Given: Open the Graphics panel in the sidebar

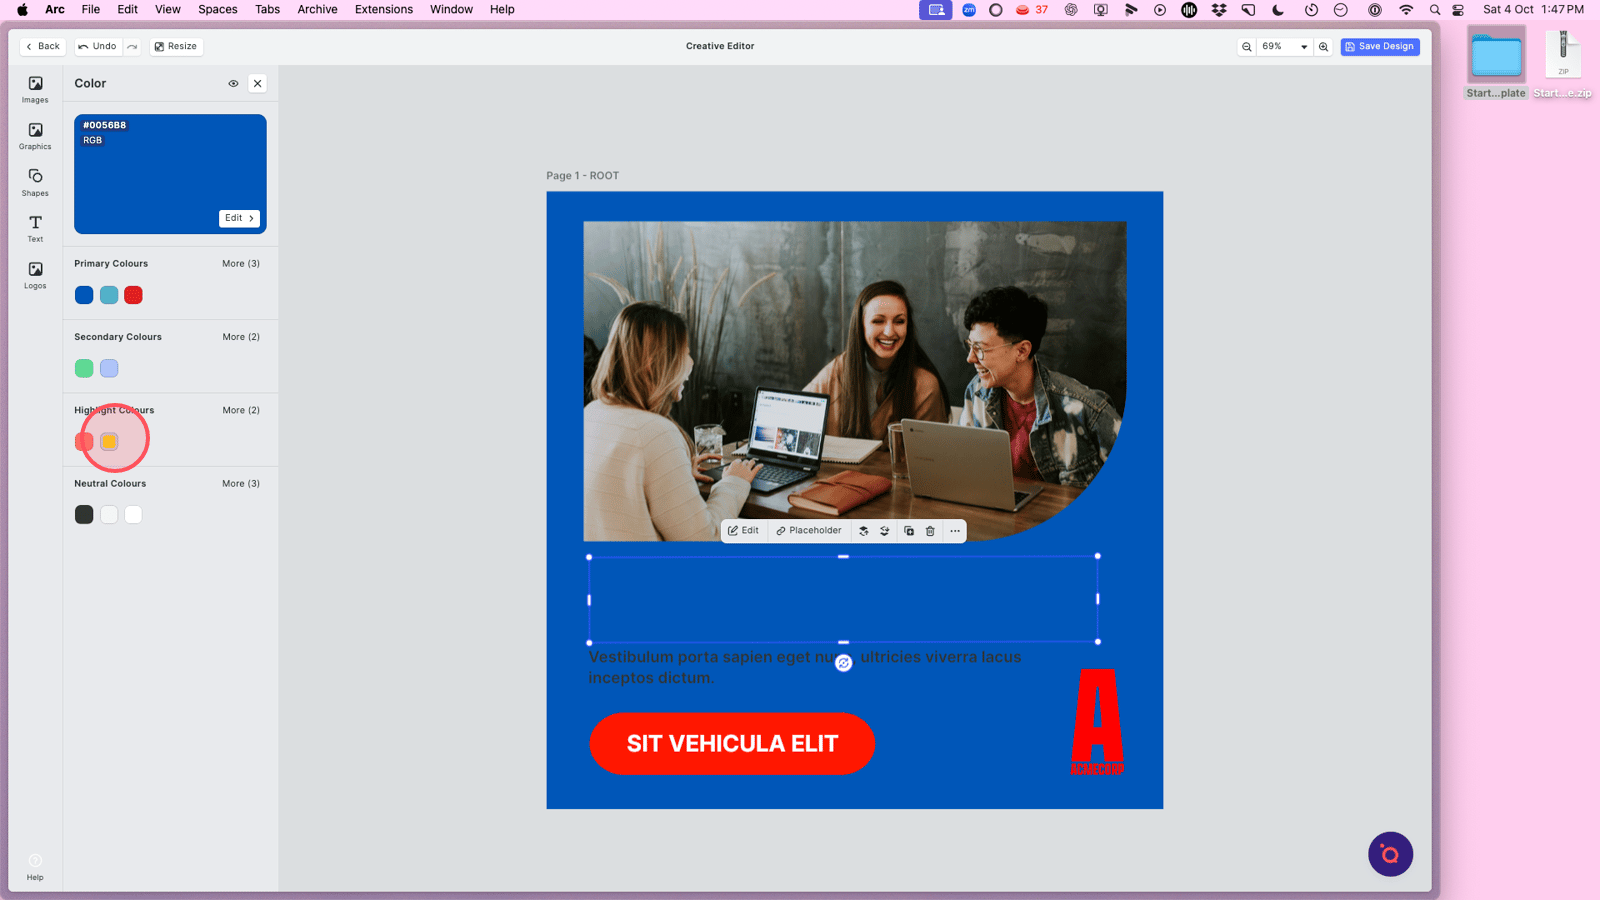Looking at the screenshot, I should point(35,136).
